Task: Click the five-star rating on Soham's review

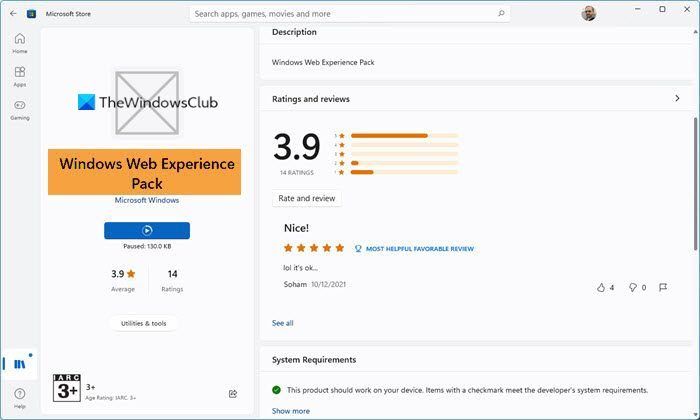Action: point(314,248)
